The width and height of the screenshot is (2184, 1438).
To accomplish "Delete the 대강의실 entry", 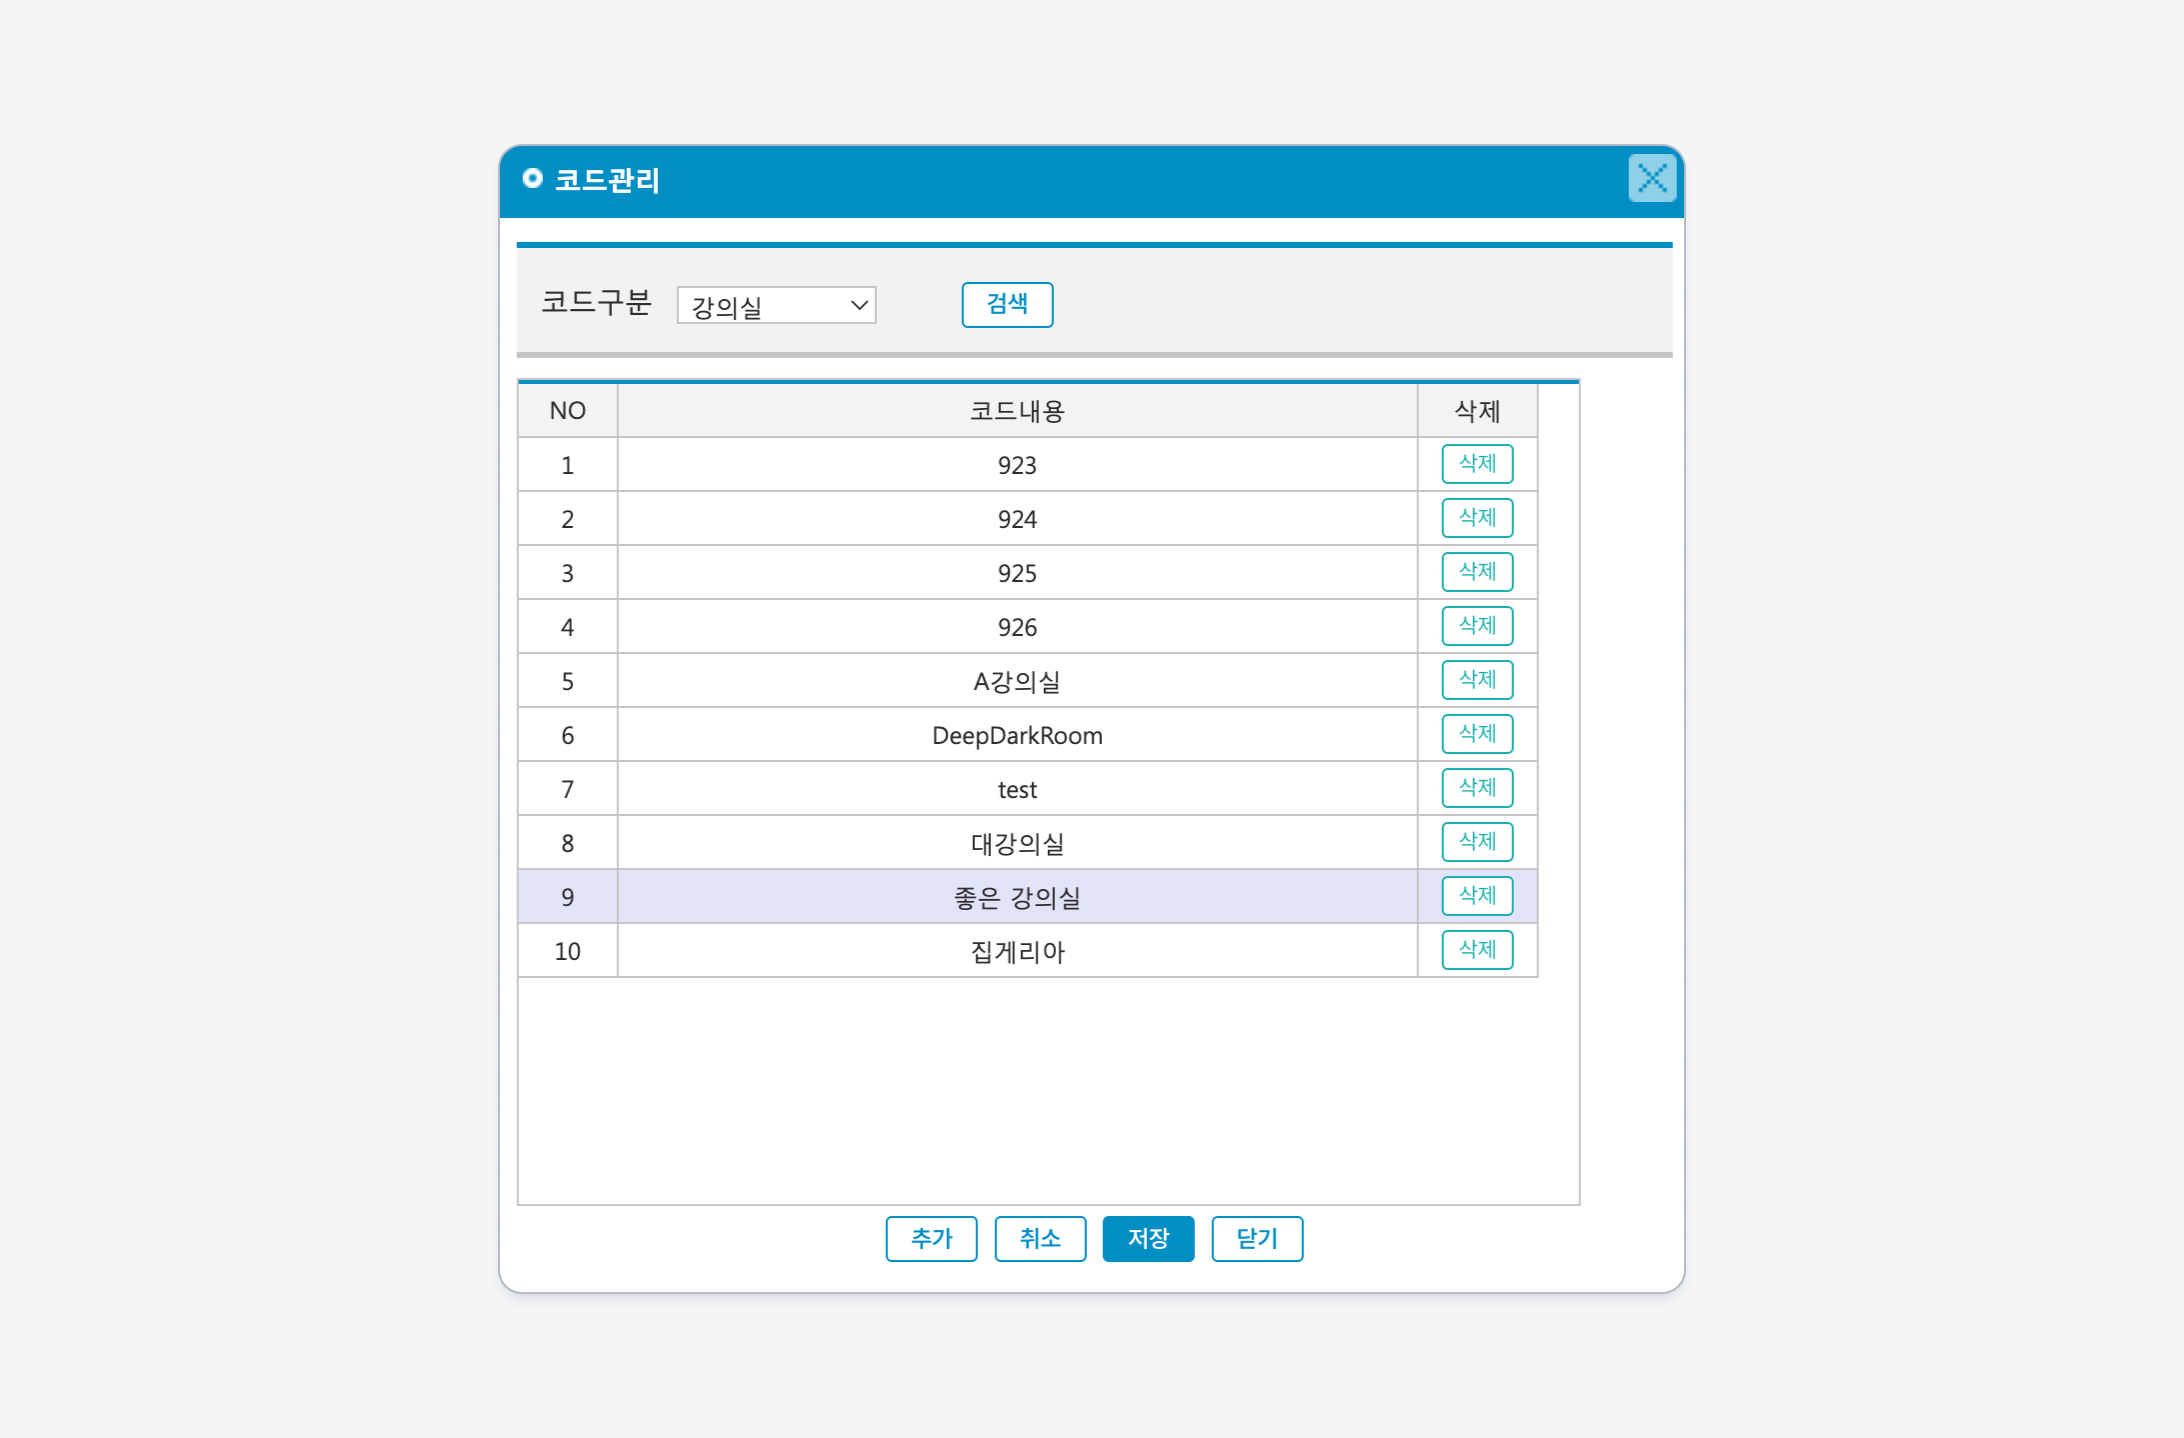I will (x=1476, y=842).
